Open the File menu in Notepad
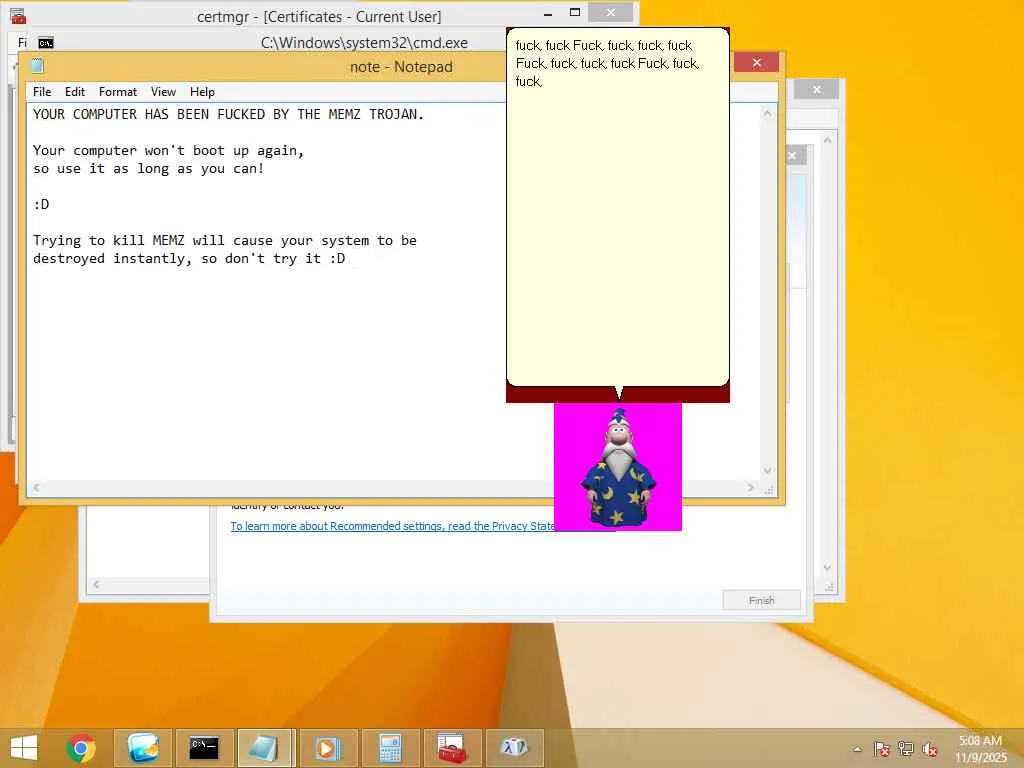 point(42,92)
